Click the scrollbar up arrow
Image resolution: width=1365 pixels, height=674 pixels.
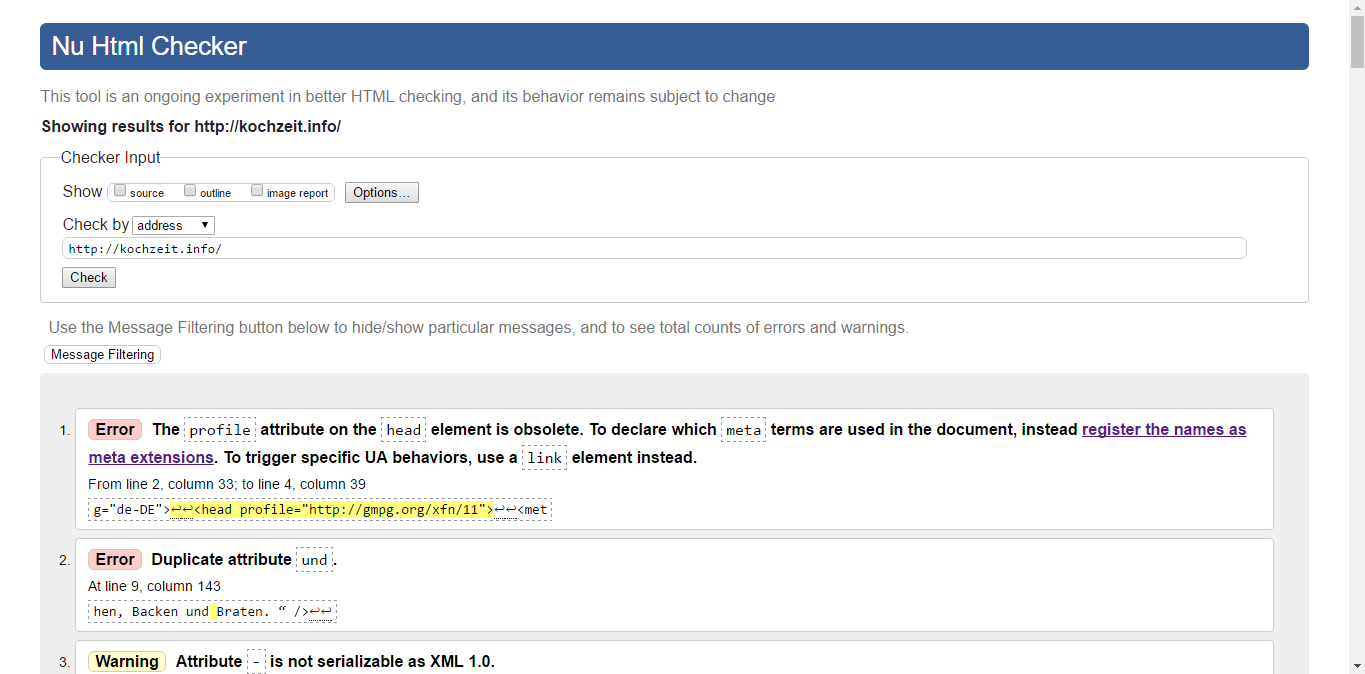click(x=1356, y=8)
